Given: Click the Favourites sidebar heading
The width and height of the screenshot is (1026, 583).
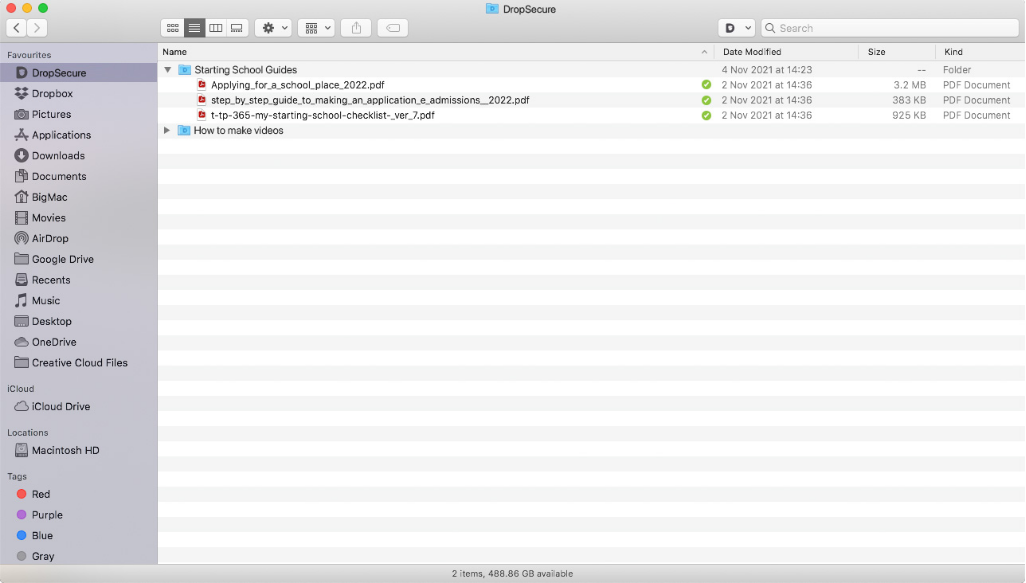Looking at the screenshot, I should [29, 55].
